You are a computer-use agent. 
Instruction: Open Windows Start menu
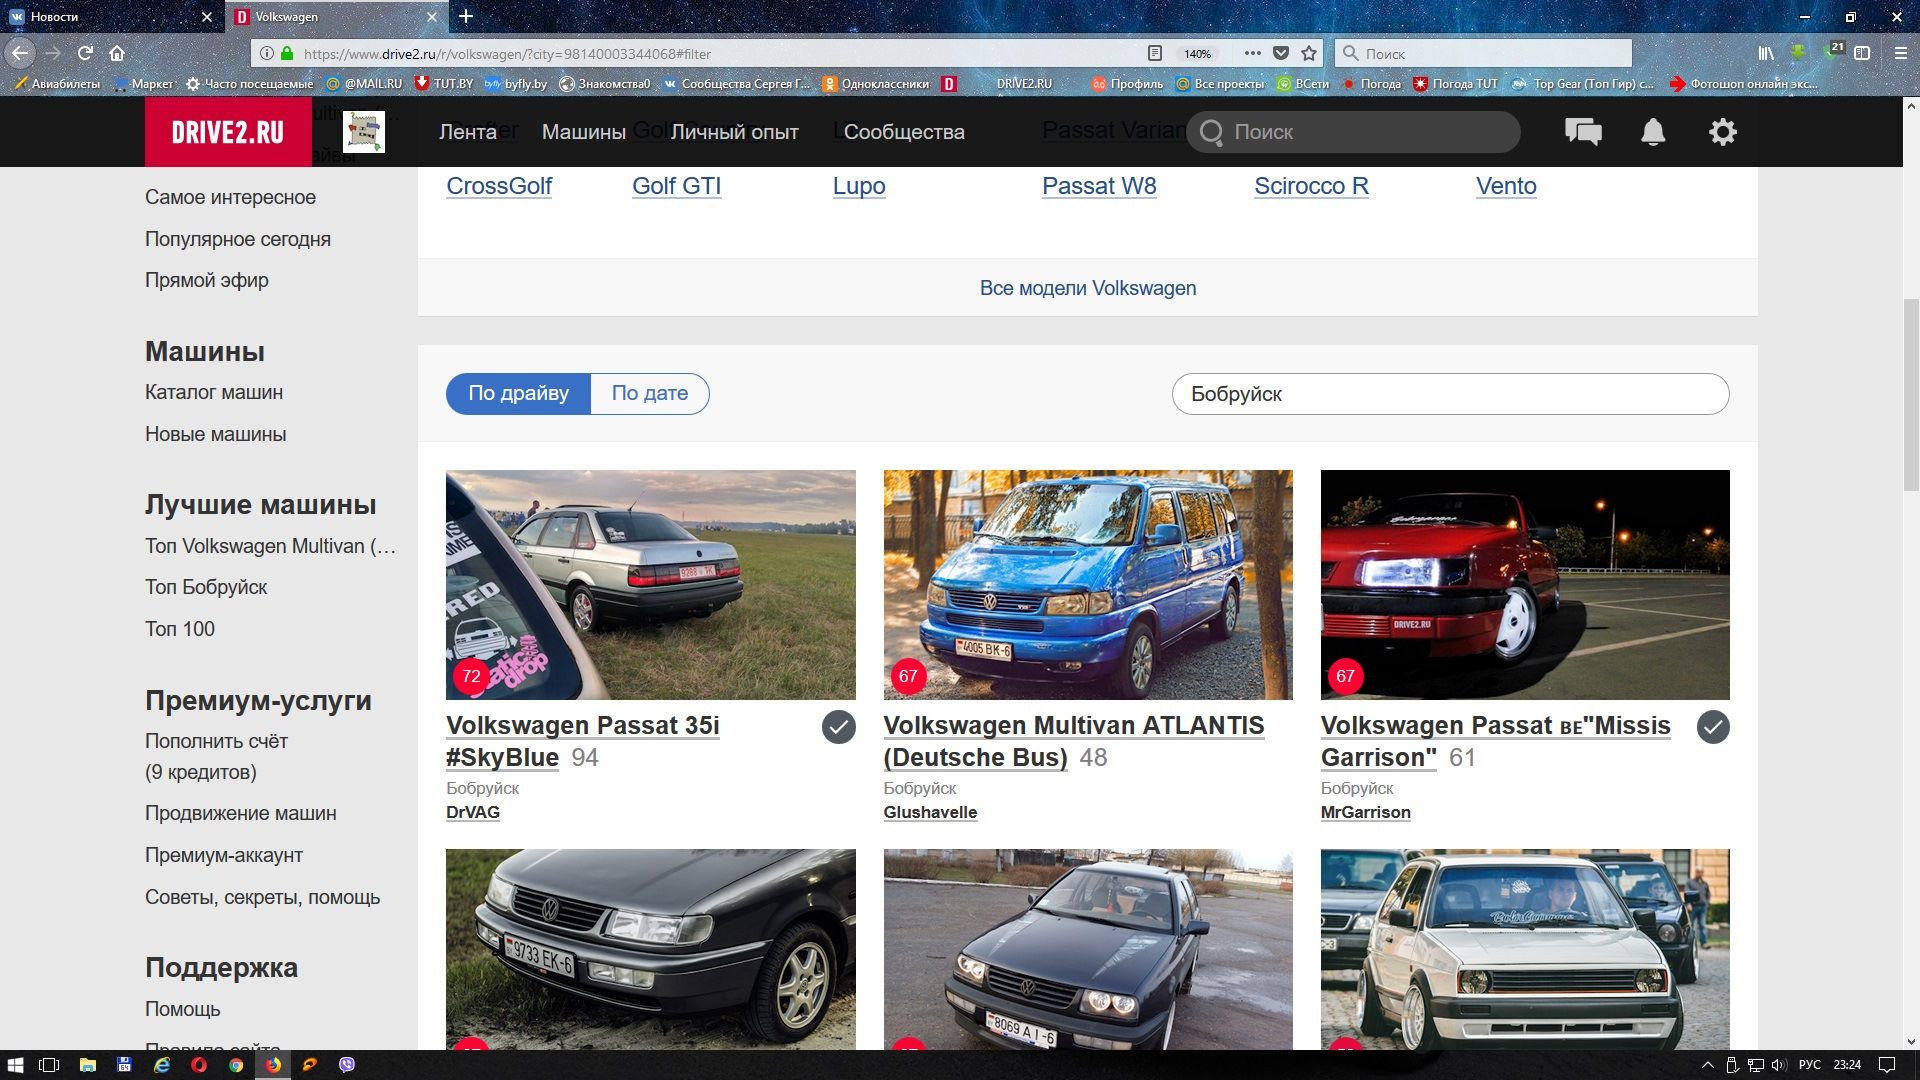click(x=15, y=1065)
